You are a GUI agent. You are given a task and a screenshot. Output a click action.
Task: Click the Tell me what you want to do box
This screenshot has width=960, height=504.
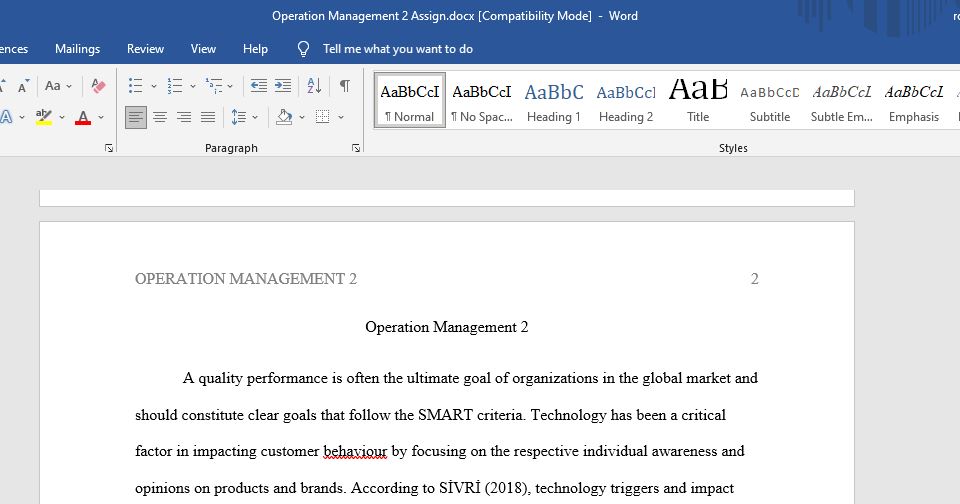coord(398,49)
